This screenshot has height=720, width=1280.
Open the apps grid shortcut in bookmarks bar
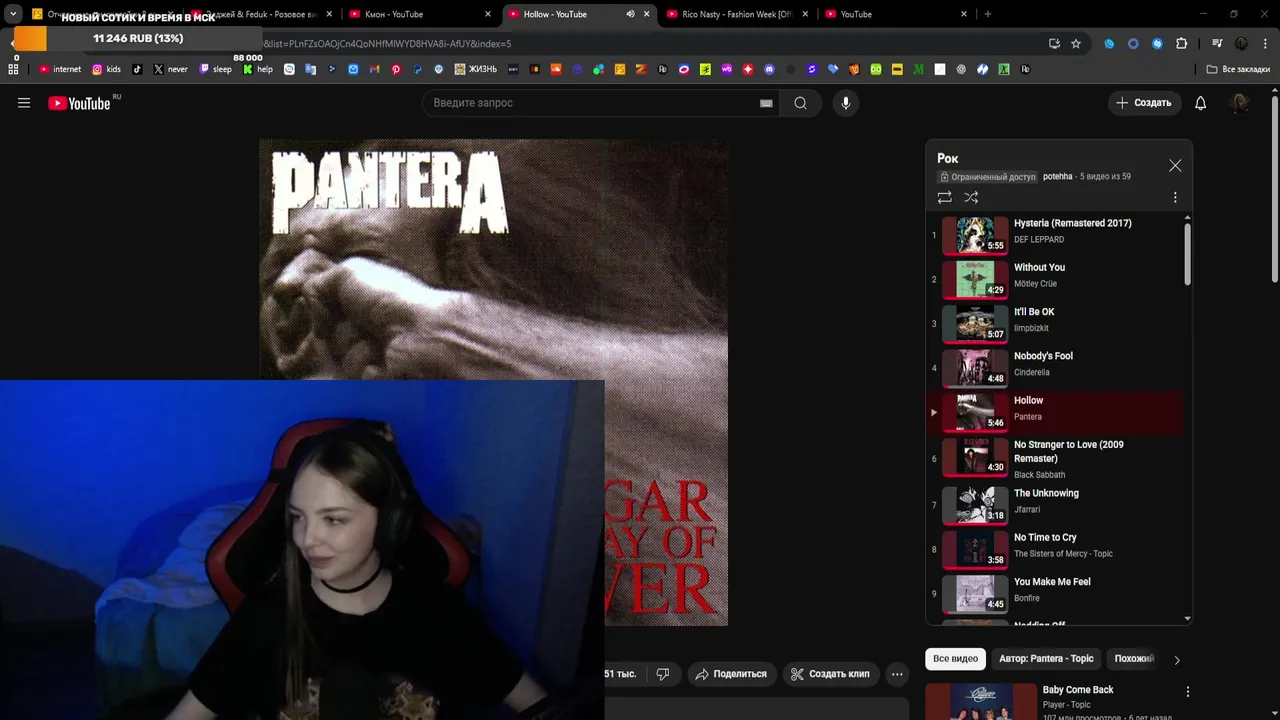coord(13,69)
